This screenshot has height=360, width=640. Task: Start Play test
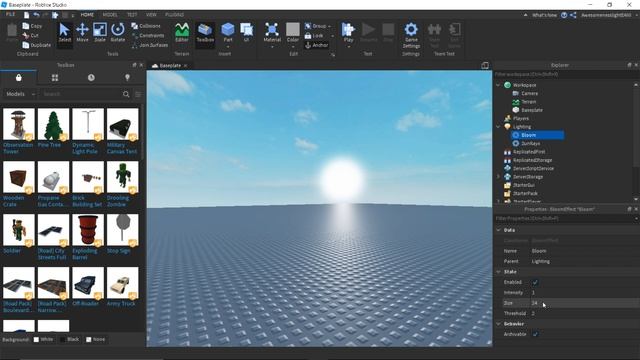pyautogui.click(x=348, y=33)
